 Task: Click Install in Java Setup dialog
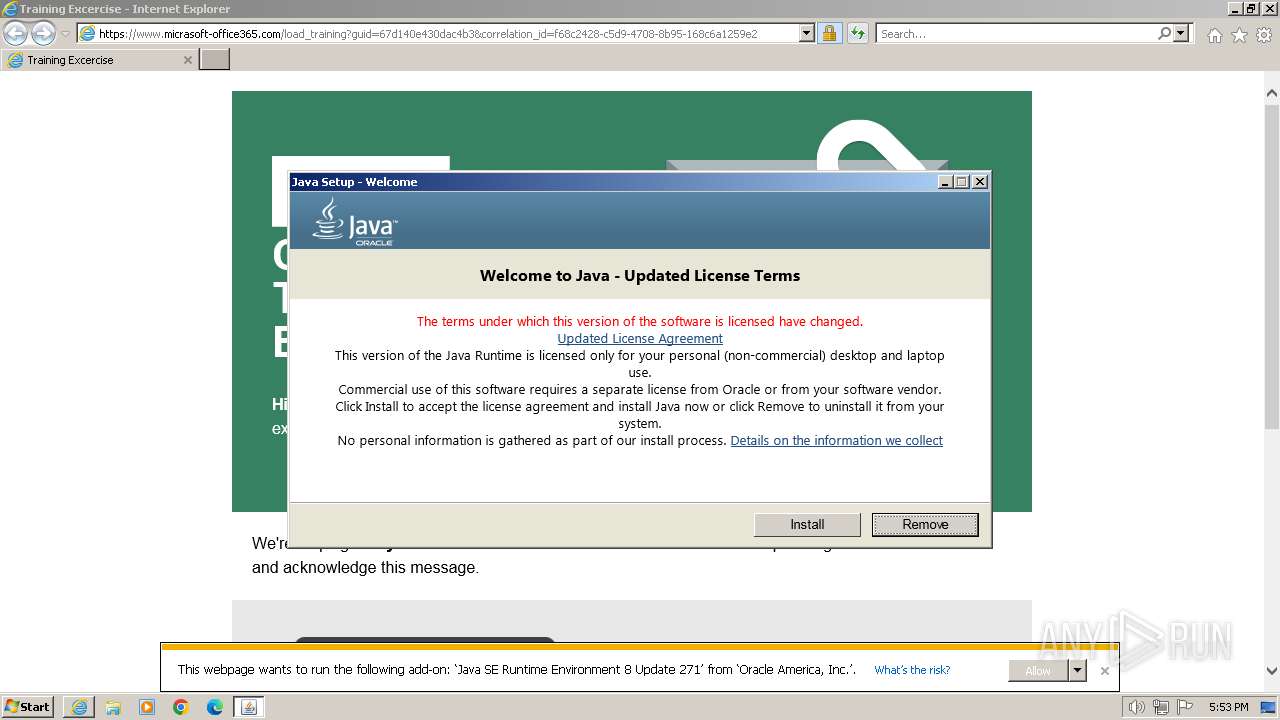[807, 525]
